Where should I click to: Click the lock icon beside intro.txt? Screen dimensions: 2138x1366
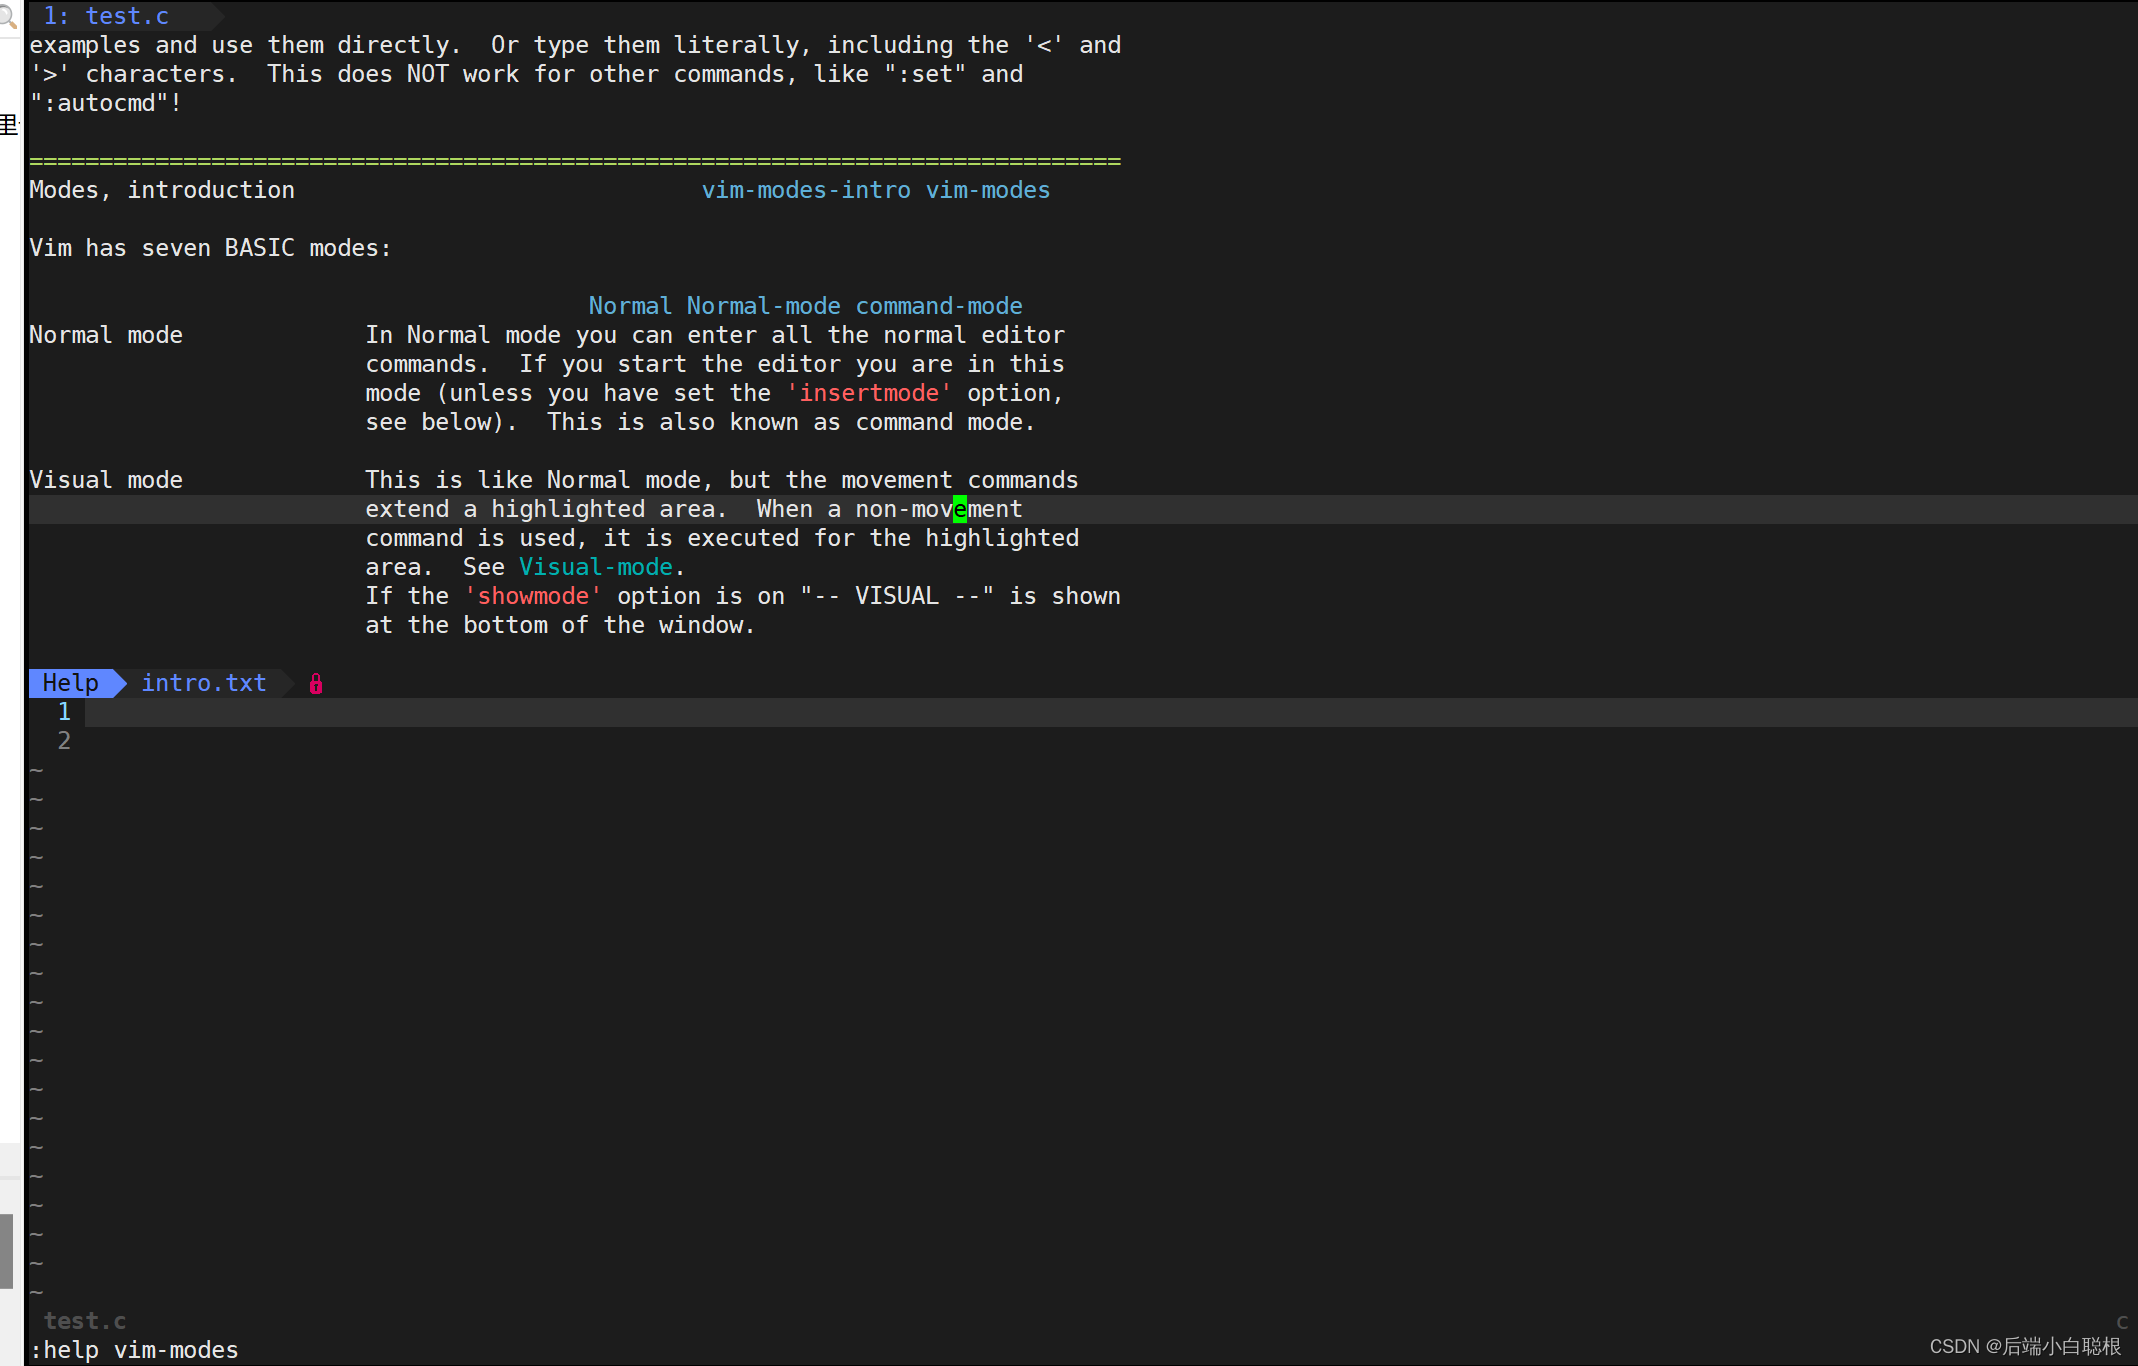[x=316, y=684]
